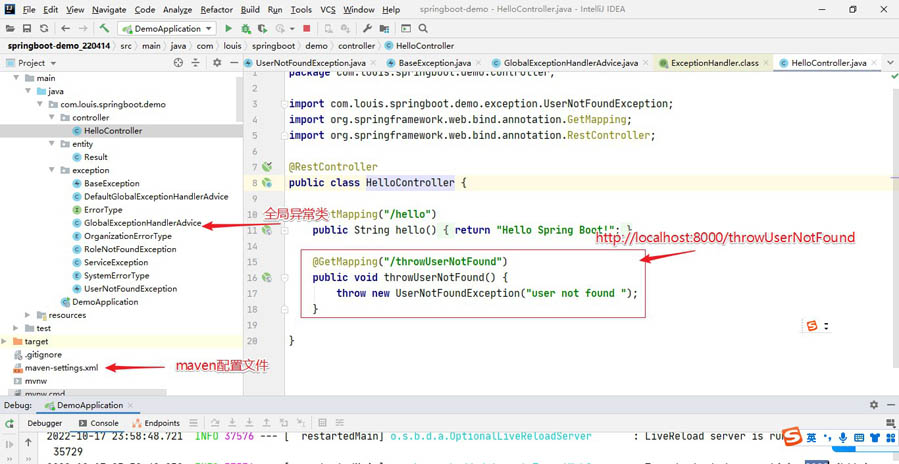Click the Project panel vertical scrollbar
The width and height of the screenshot is (899, 464).
240,98
